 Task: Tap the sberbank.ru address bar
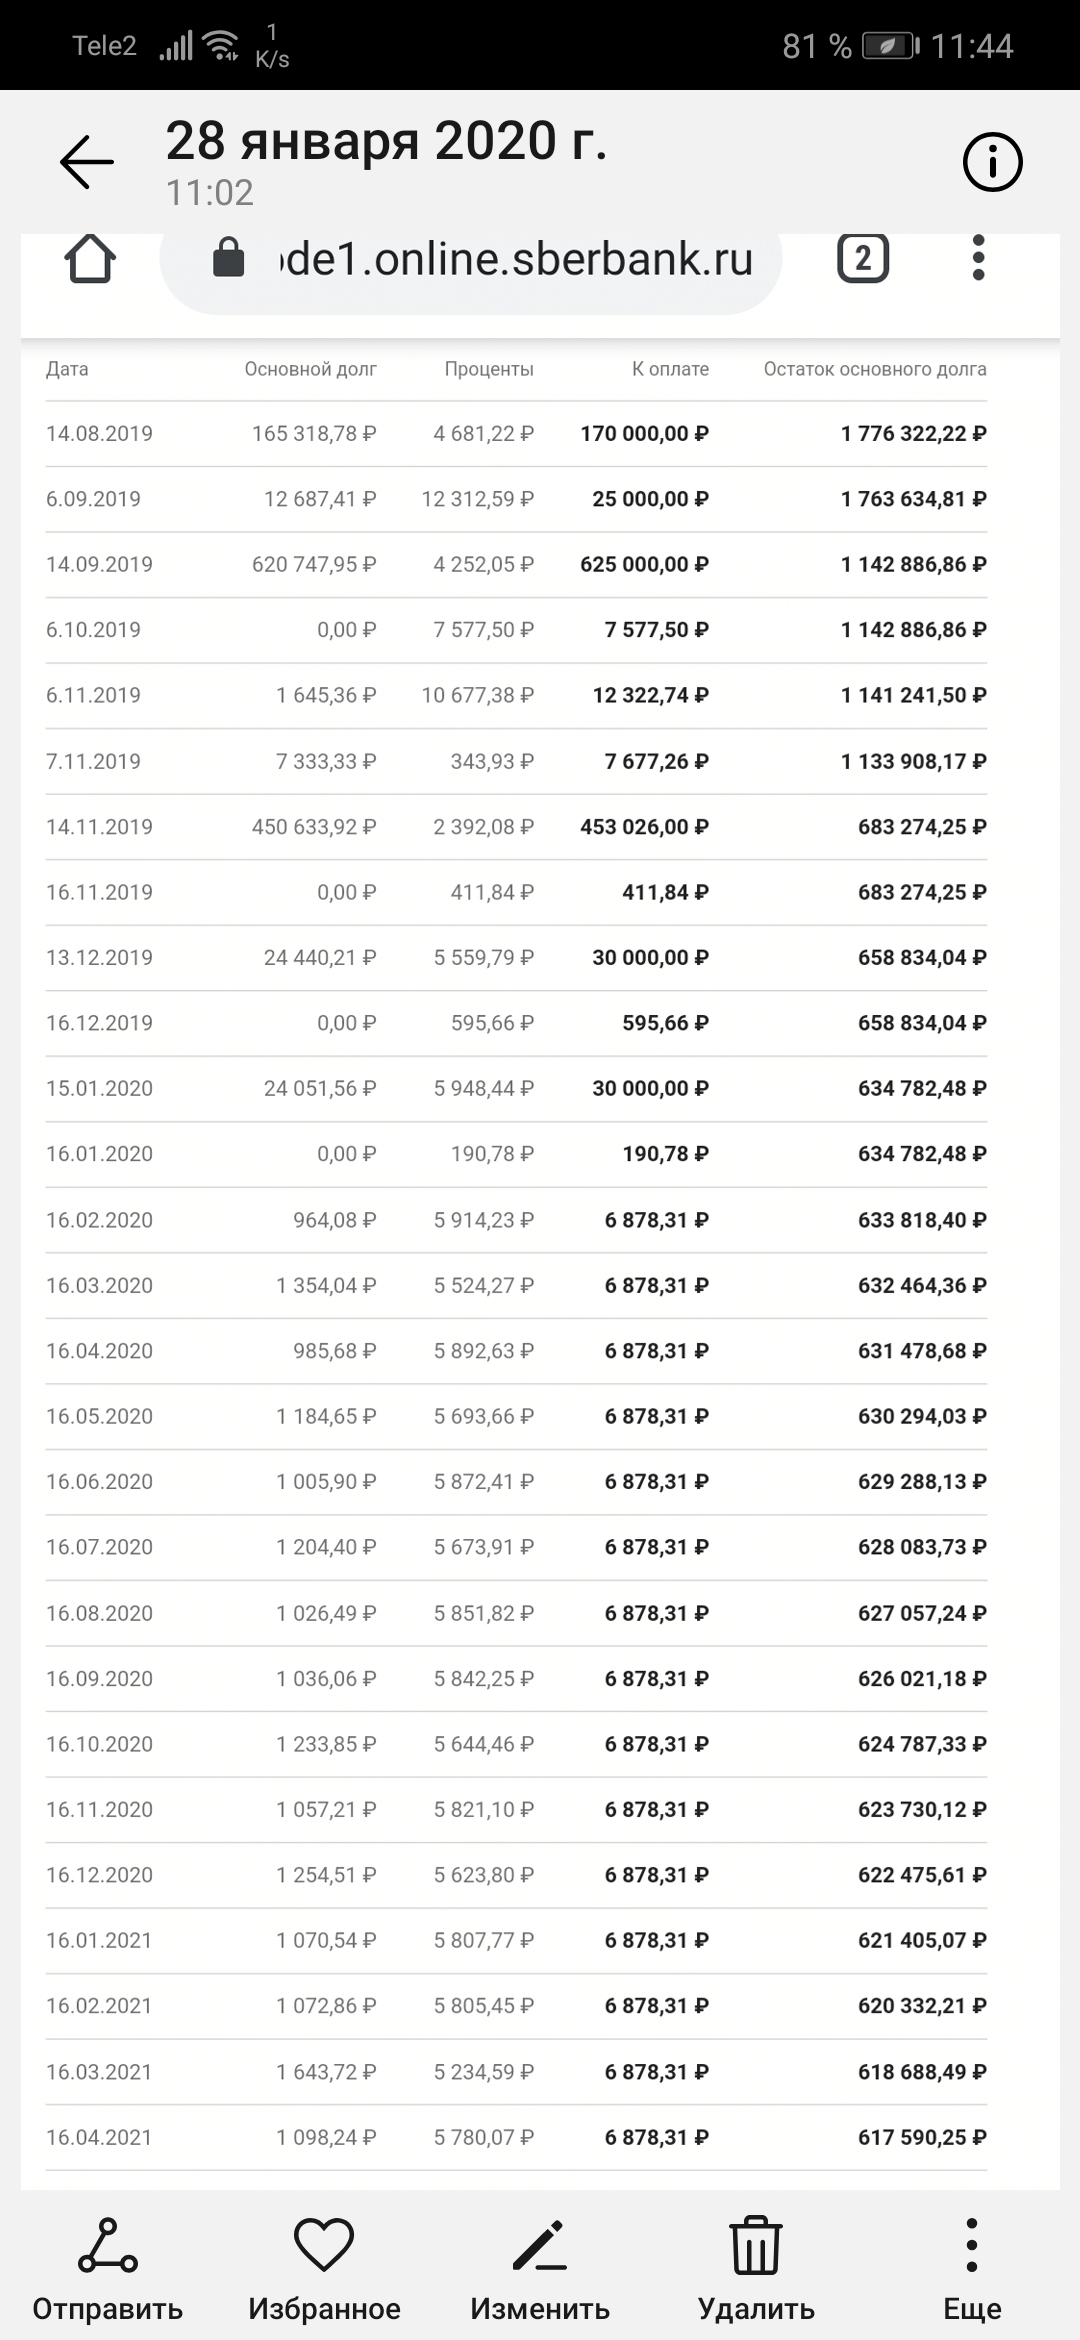(x=514, y=260)
